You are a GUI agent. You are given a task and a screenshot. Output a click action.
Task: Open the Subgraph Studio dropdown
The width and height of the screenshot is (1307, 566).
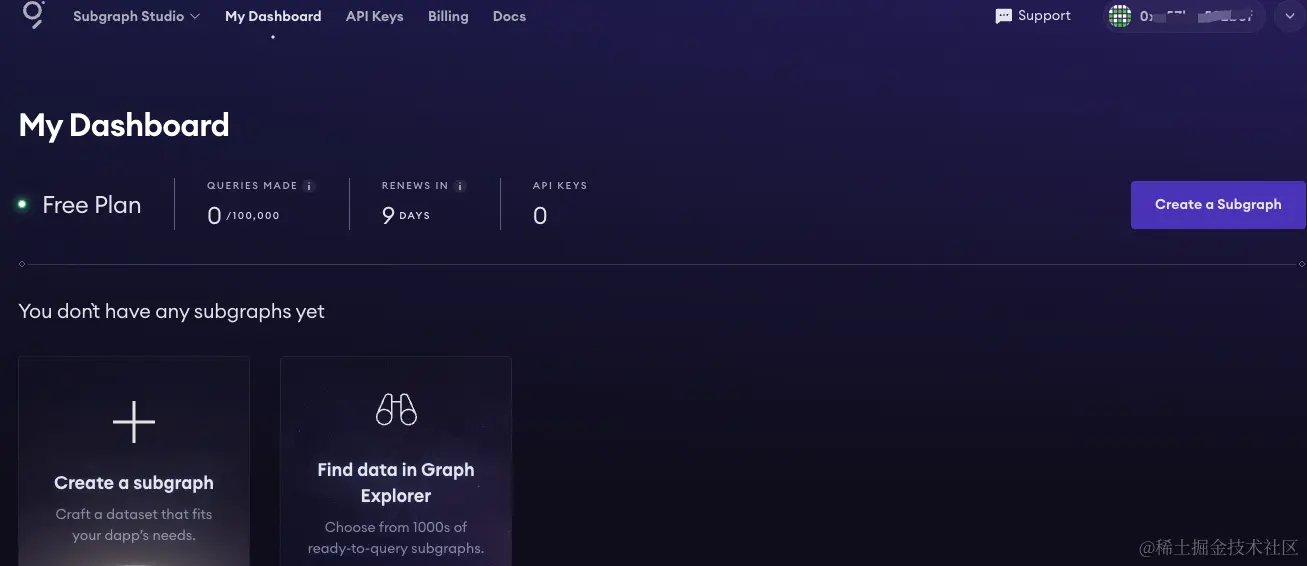click(137, 16)
